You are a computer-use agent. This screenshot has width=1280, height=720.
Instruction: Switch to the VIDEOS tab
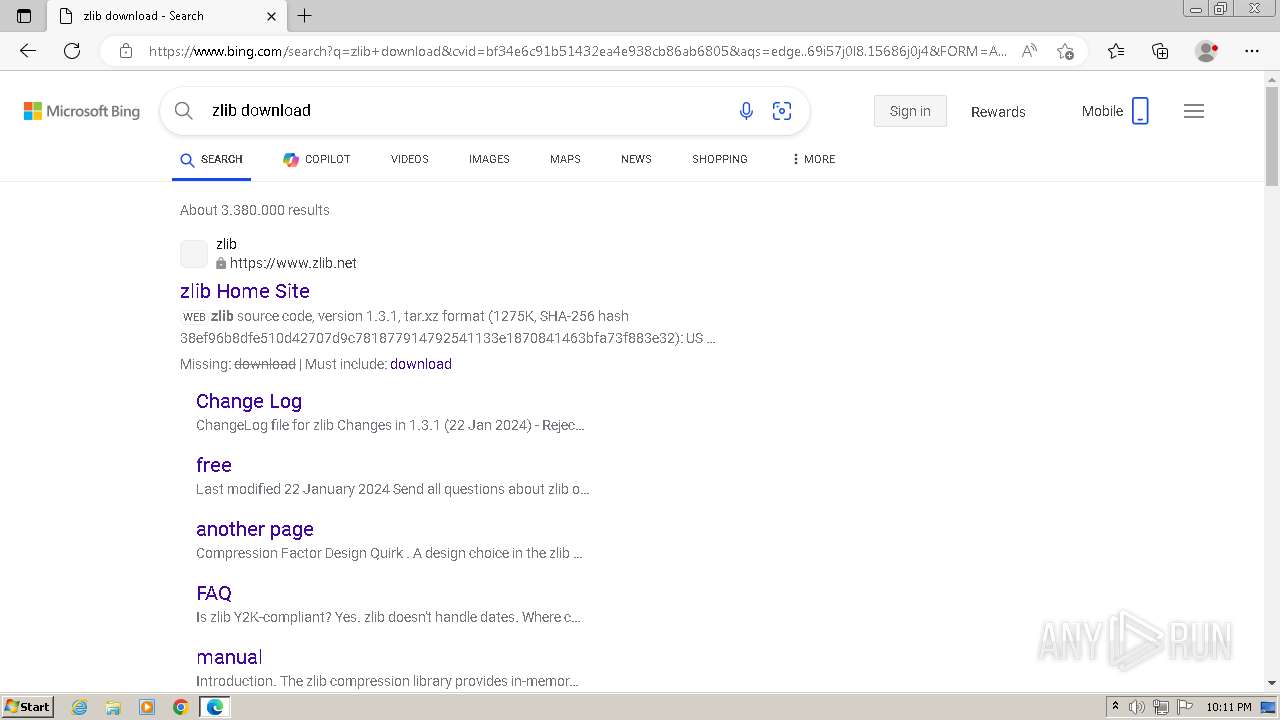click(x=410, y=160)
